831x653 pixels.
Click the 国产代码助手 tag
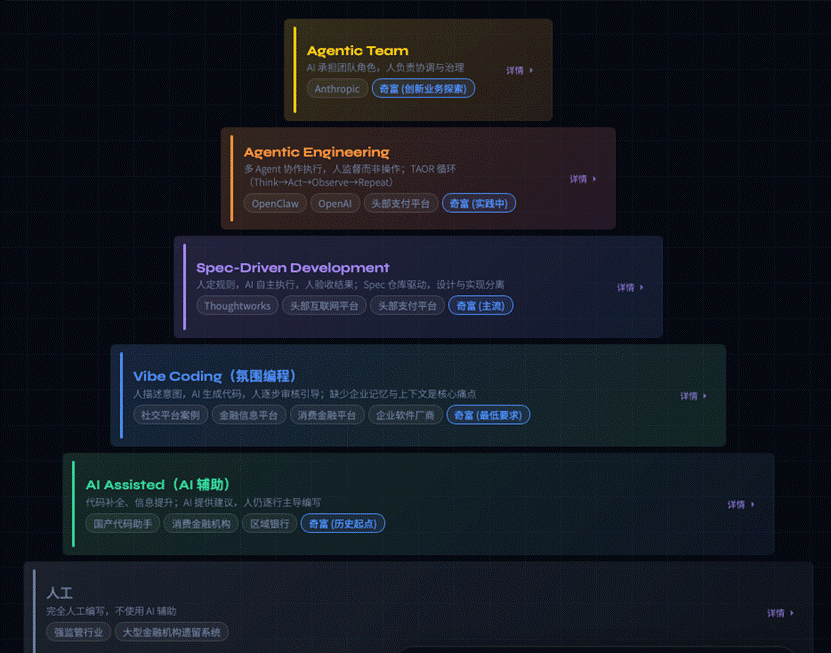click(x=123, y=524)
